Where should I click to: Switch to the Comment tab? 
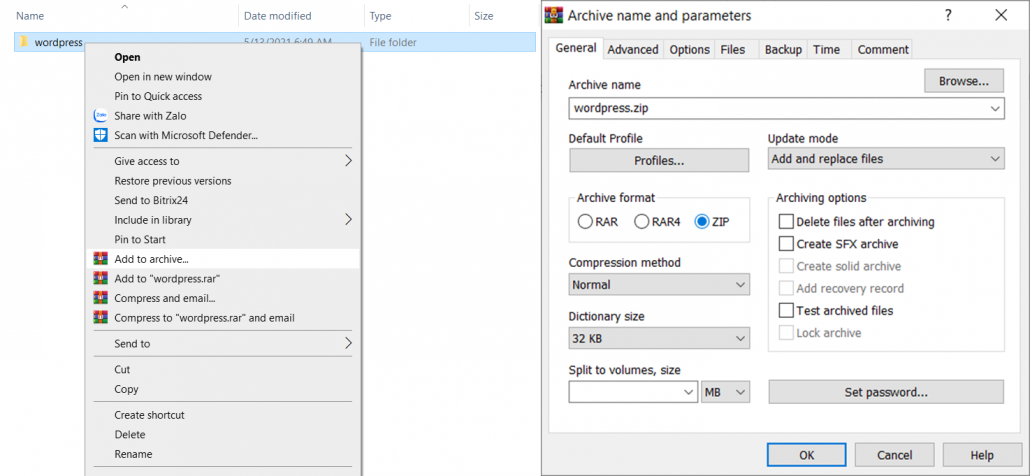[883, 49]
